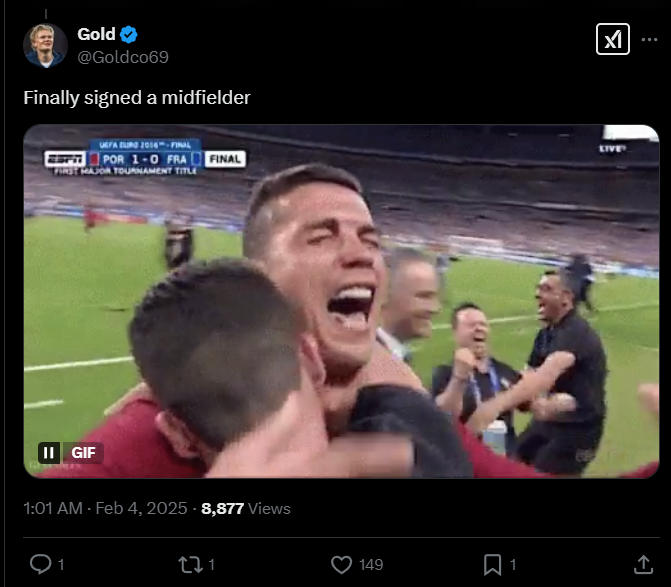Open the share menu arrow icon
The height and width of the screenshot is (587, 671).
coord(643,565)
